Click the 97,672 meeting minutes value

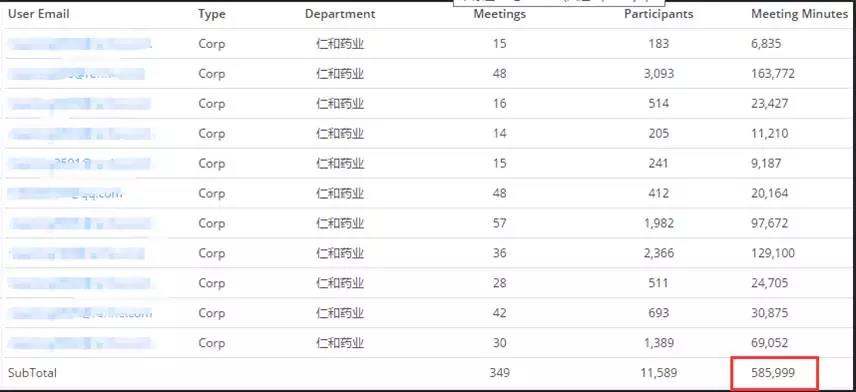(x=771, y=223)
